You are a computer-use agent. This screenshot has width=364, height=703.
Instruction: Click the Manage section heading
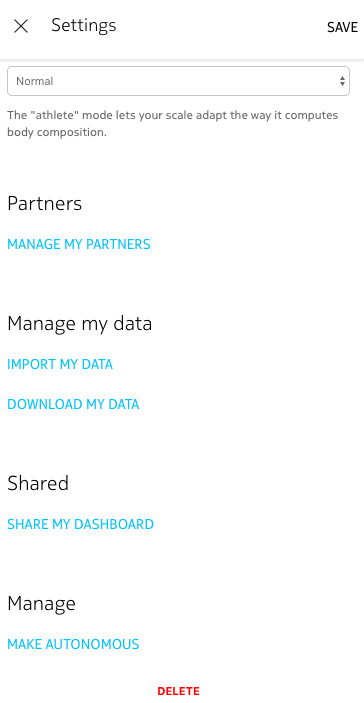[41, 603]
